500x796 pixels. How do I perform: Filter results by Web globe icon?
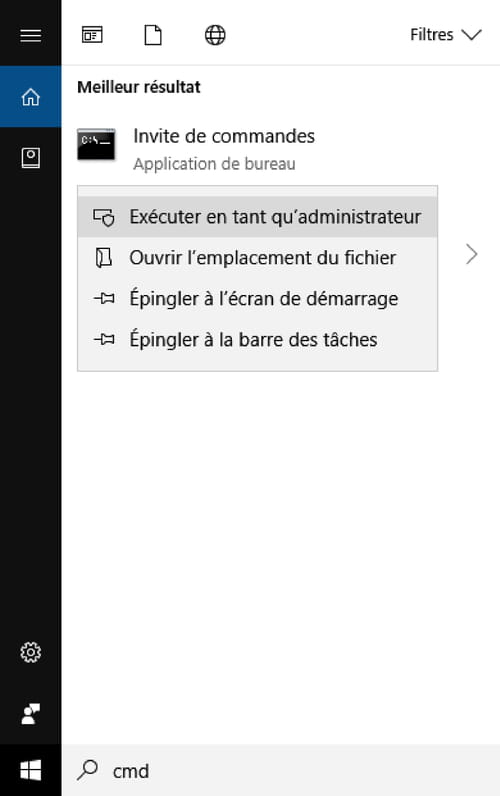(215, 35)
